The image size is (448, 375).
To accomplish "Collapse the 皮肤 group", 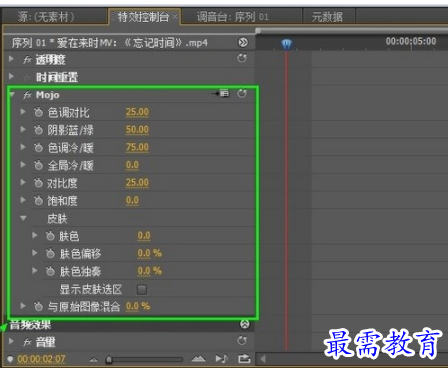I will tap(23, 218).
